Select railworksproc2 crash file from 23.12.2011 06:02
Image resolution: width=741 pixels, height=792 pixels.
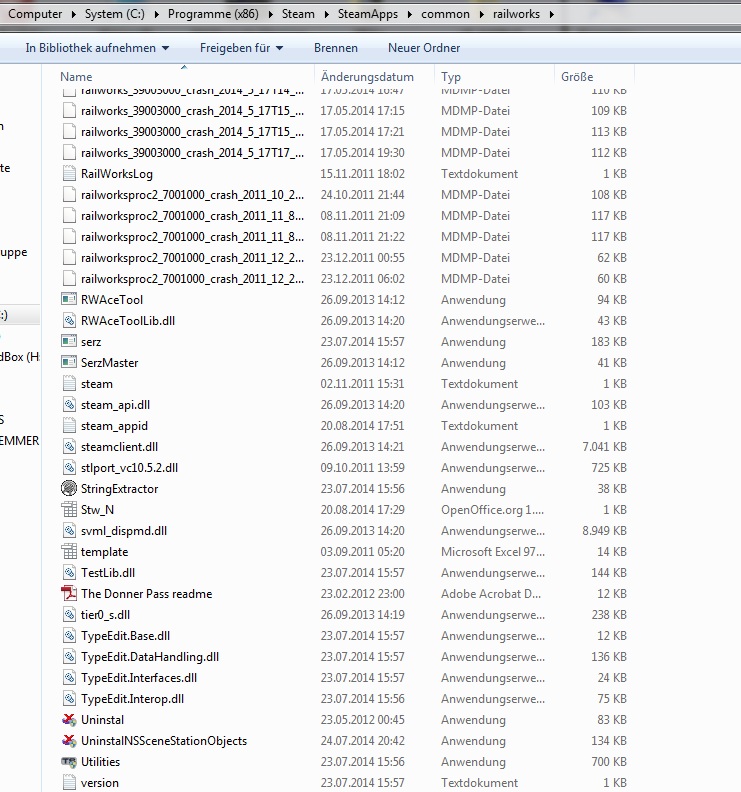click(x=192, y=279)
